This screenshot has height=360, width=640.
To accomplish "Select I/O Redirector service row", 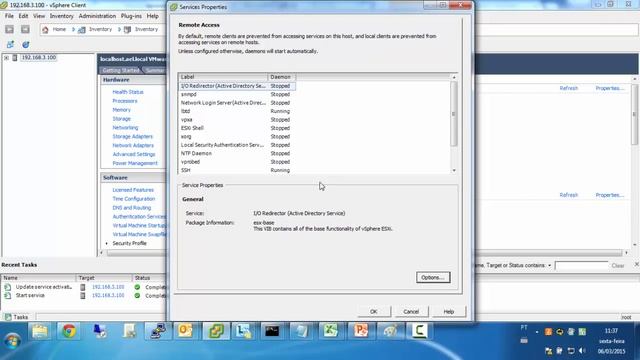I will [237, 86].
